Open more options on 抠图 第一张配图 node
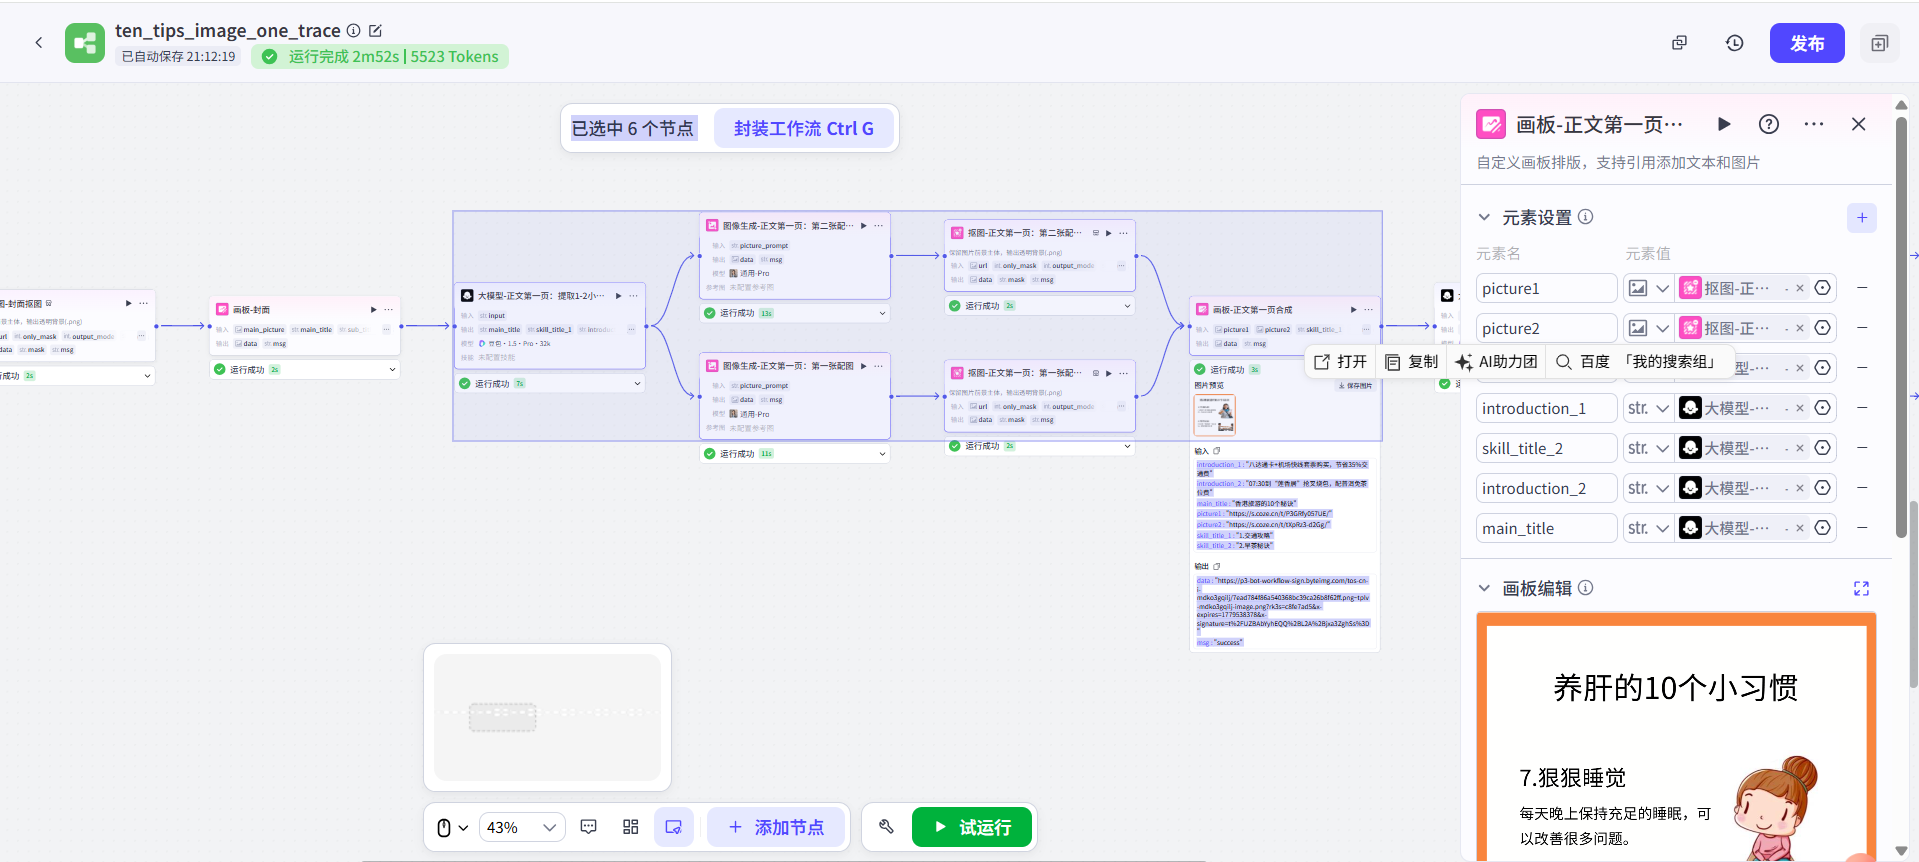1919x862 pixels. click(x=1123, y=373)
